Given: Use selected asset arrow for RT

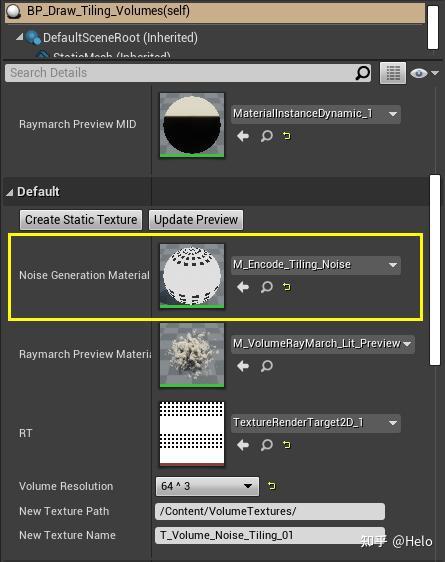Looking at the screenshot, I should 243,445.
